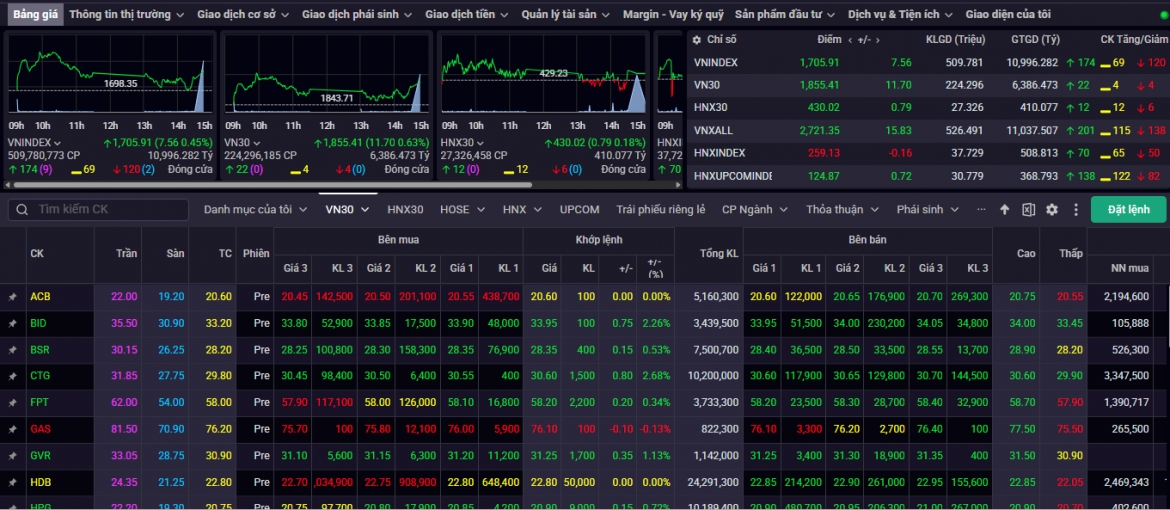Open GAS stock ticker
This screenshot has height=510, width=1170.
click(x=40, y=429)
